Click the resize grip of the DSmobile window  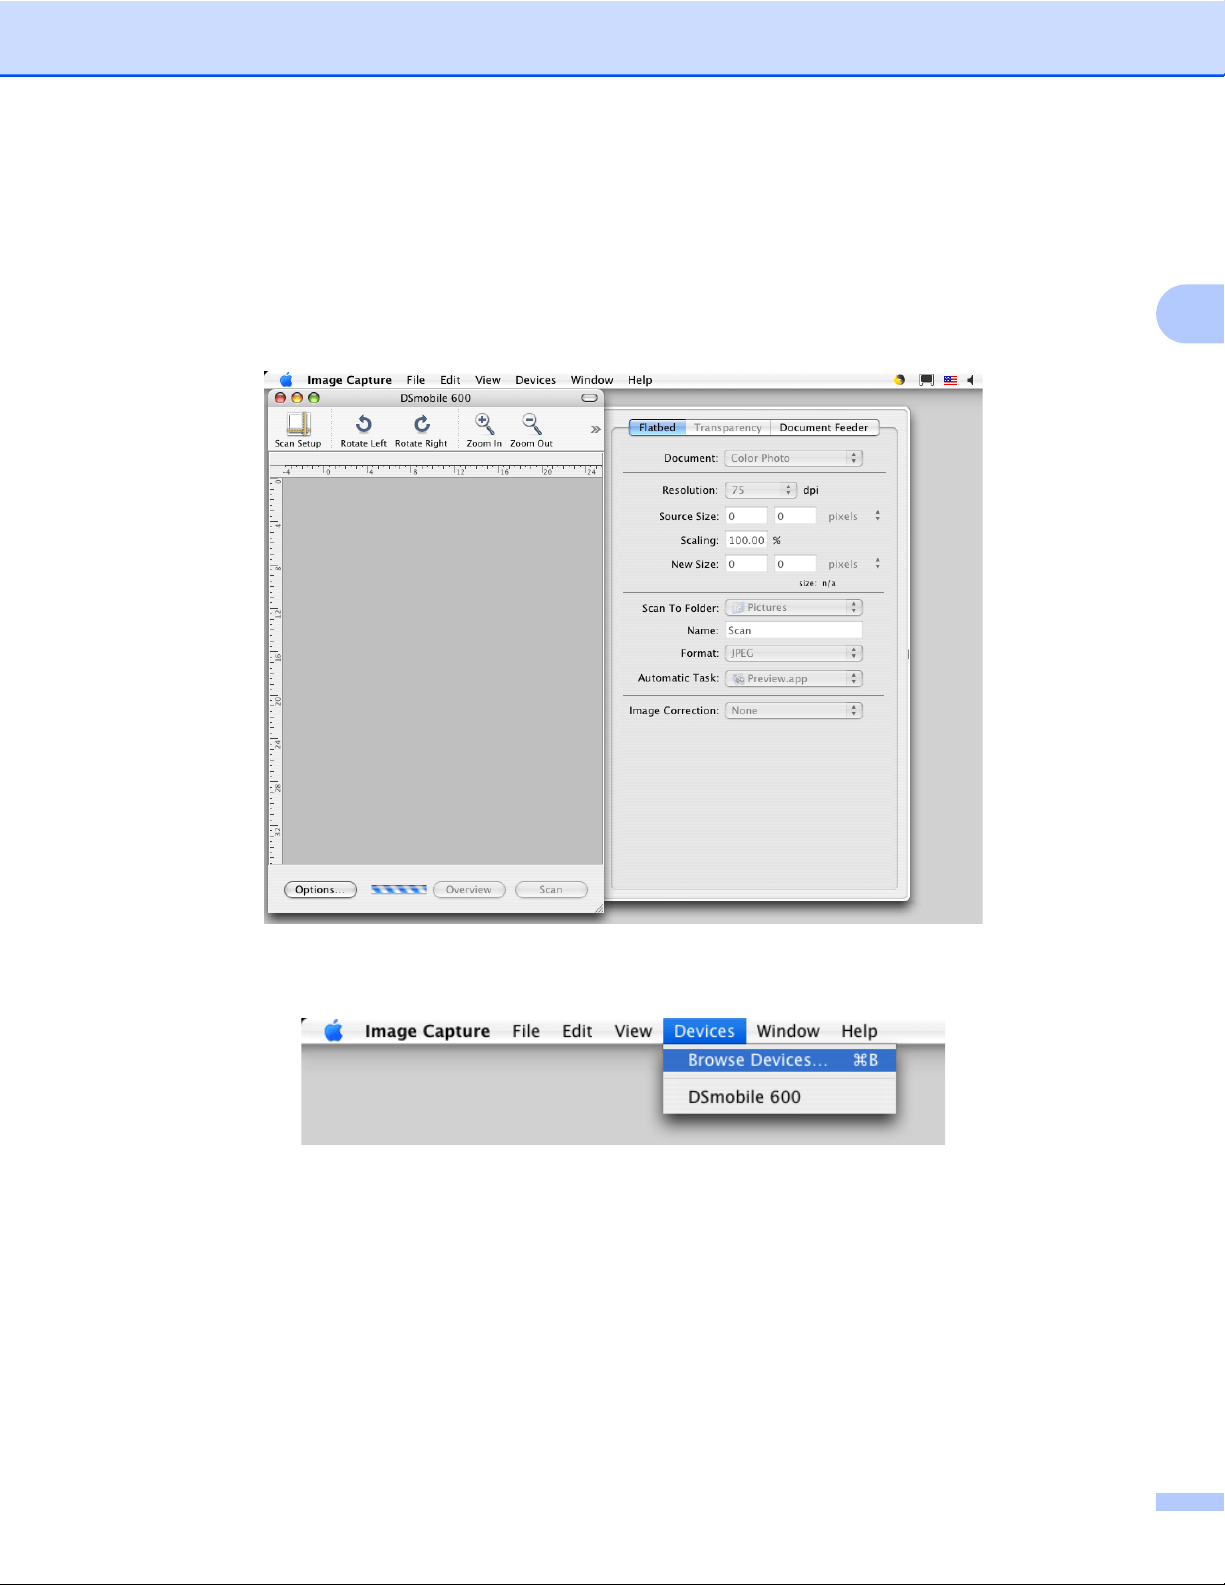tap(598, 908)
